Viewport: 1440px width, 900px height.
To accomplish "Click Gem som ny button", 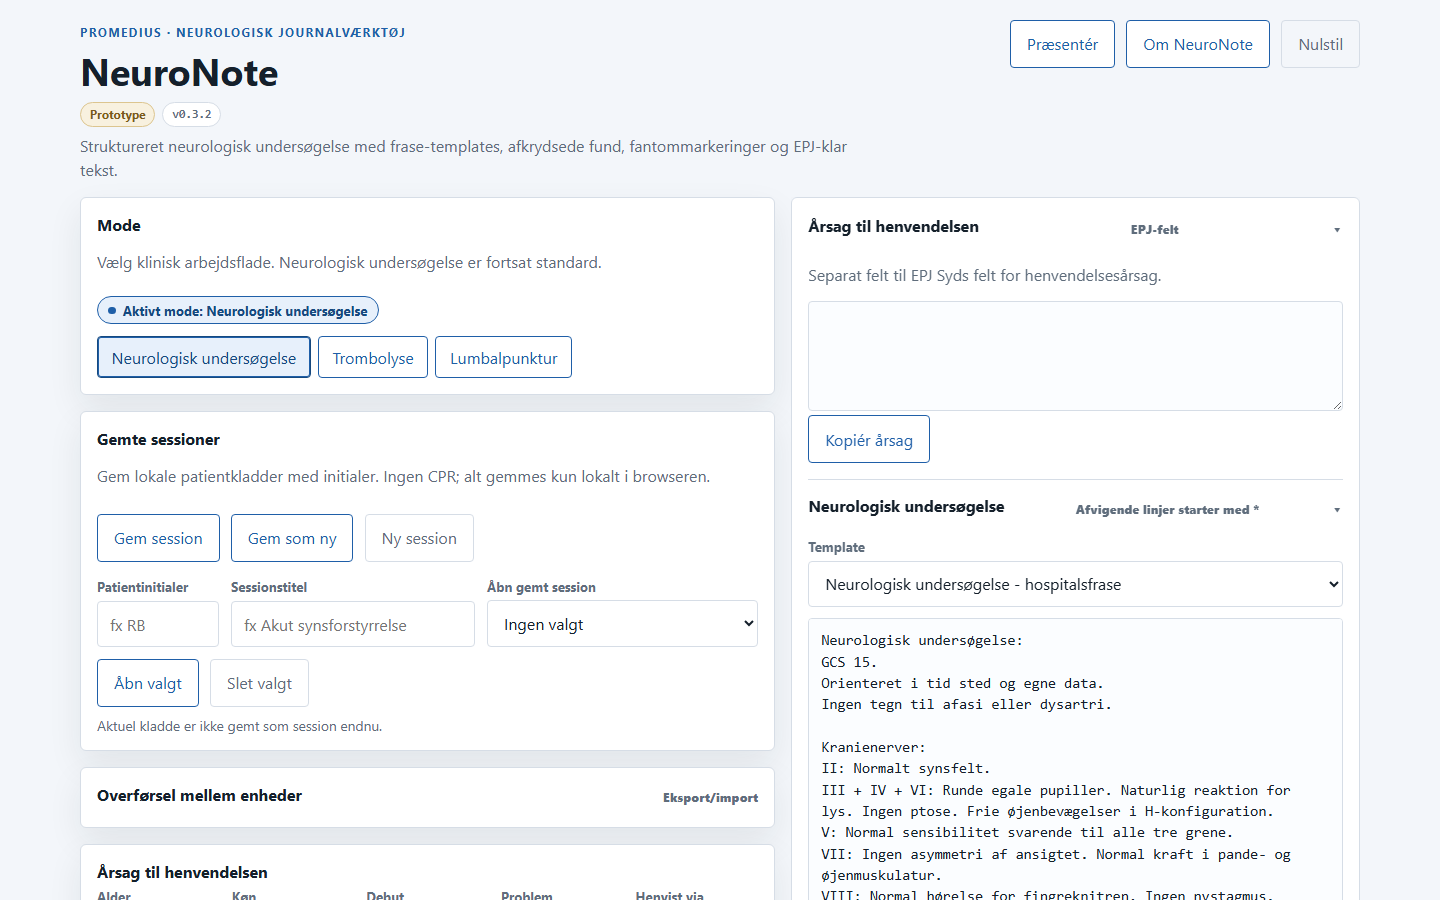I will click(x=292, y=538).
